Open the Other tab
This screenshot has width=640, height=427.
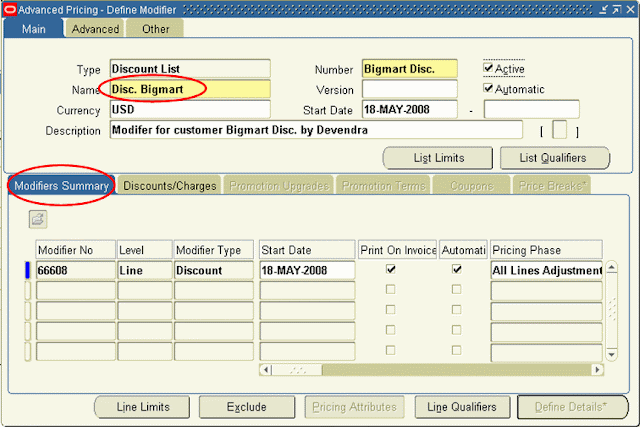pyautogui.click(x=155, y=29)
